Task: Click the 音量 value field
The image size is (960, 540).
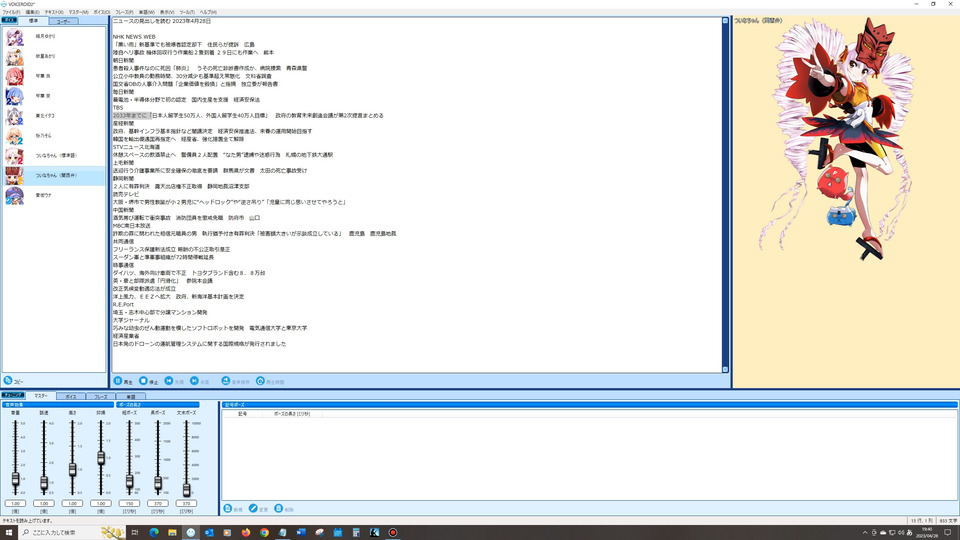Action: [x=15, y=503]
